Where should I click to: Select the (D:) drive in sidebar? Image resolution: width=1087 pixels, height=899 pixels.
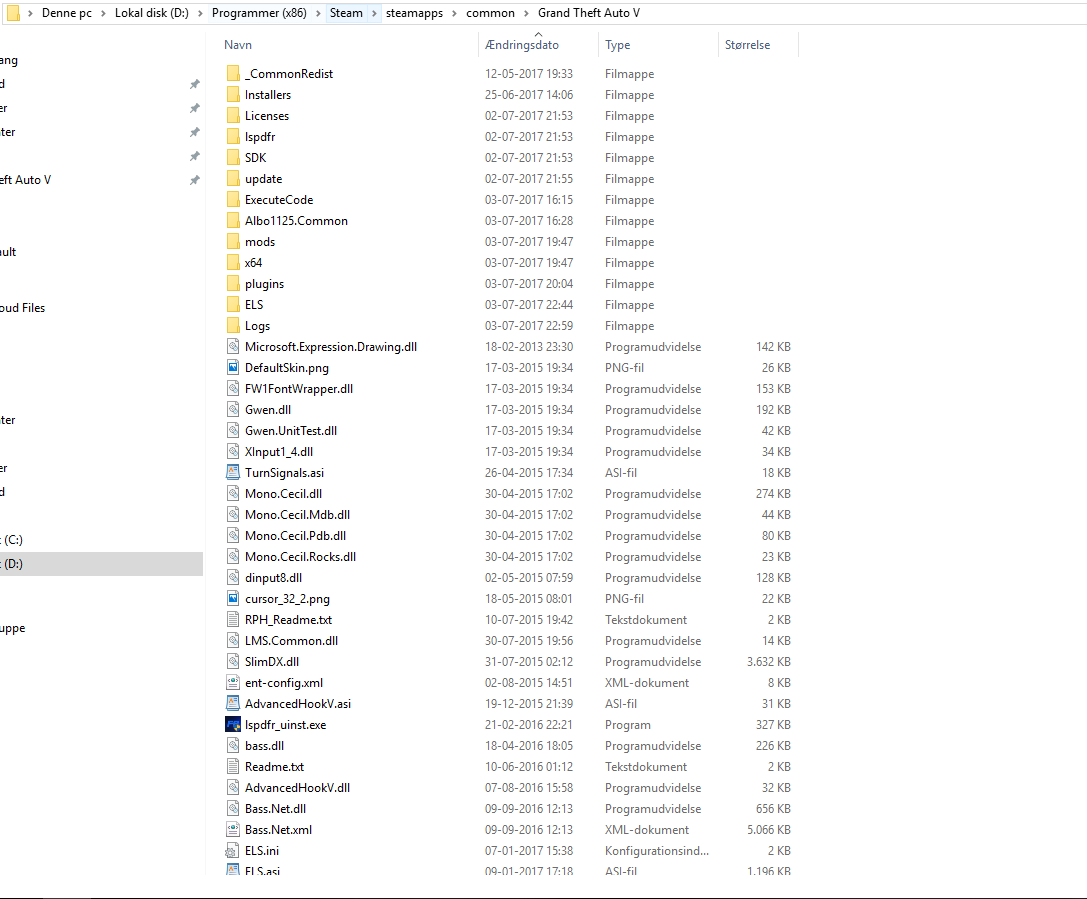tap(101, 564)
